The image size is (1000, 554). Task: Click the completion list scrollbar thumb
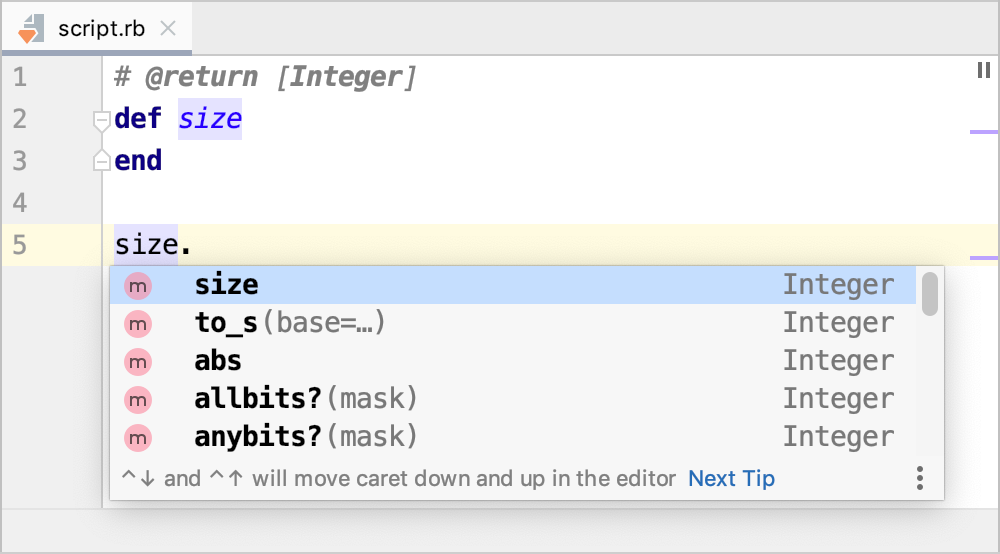coord(930,294)
